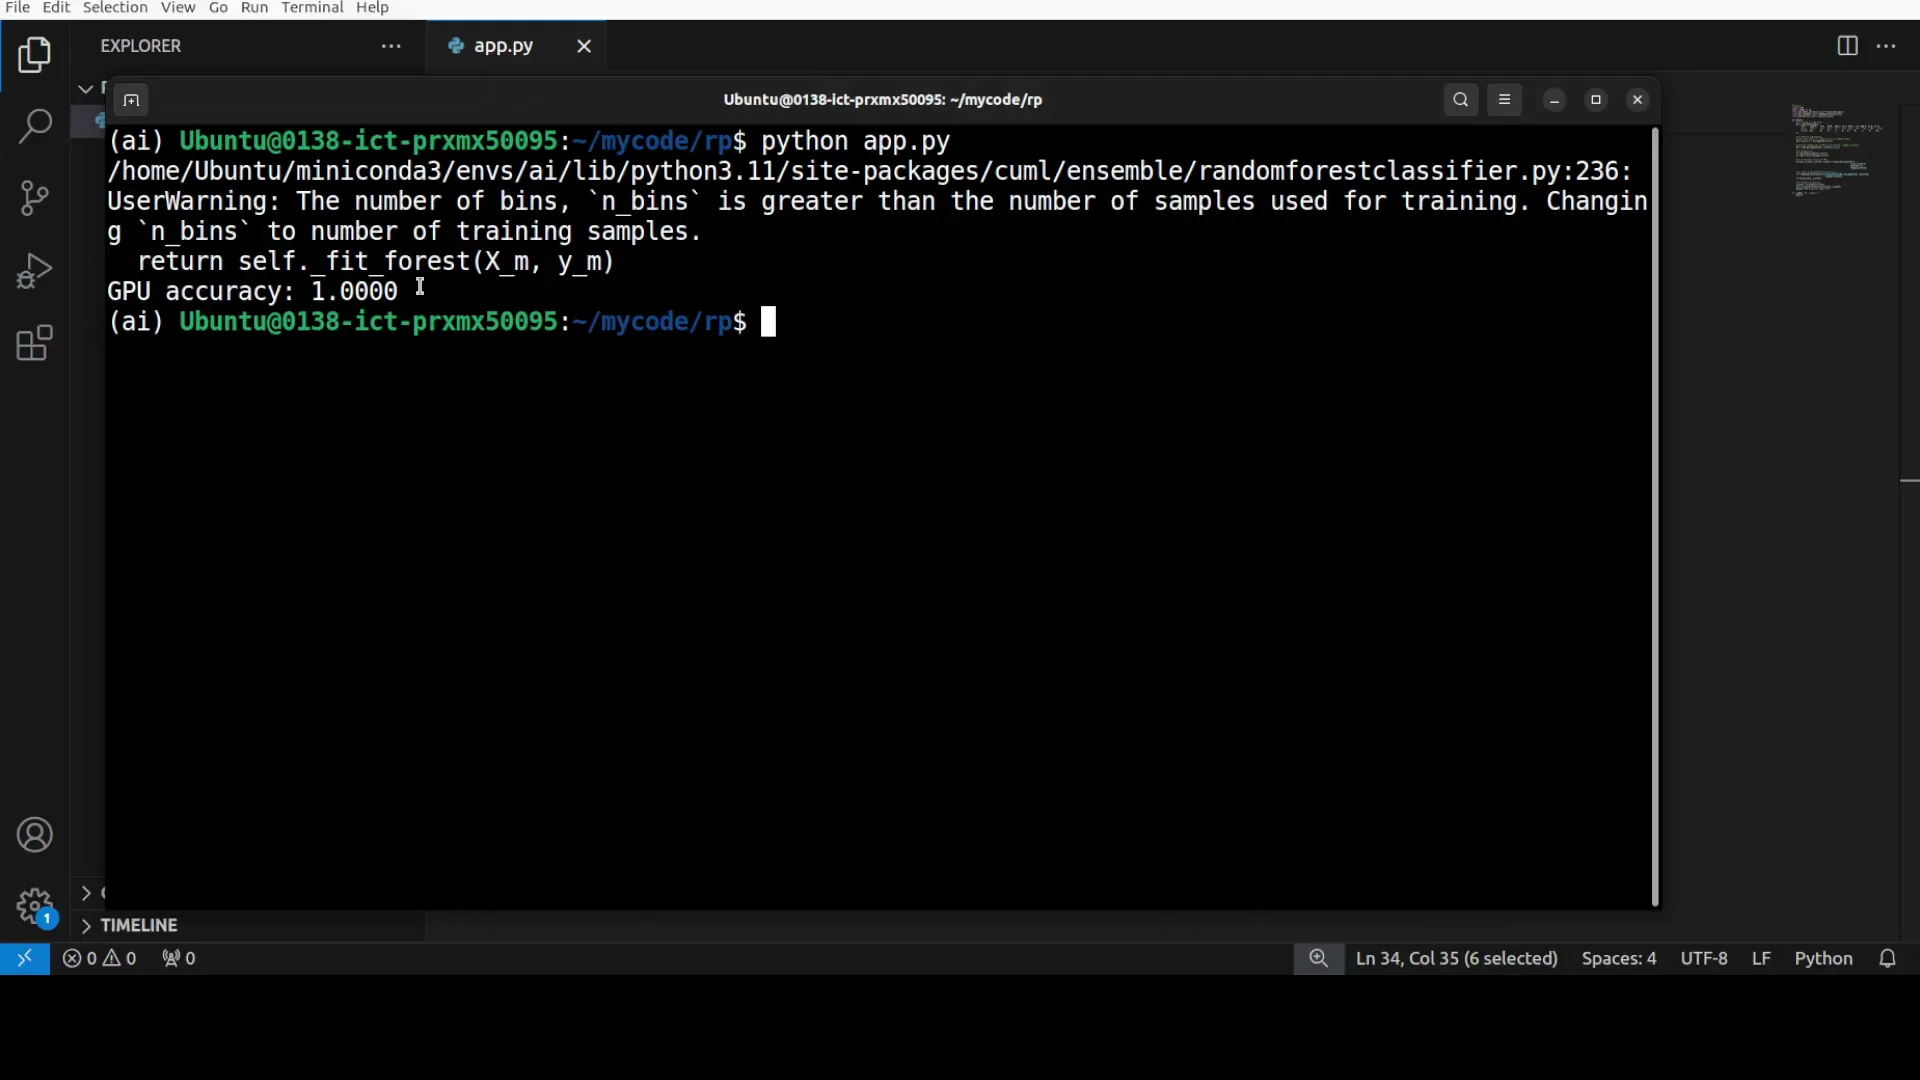Screen dimensions: 1920x1080
Task: Open the Terminal menu
Action: [x=312, y=7]
